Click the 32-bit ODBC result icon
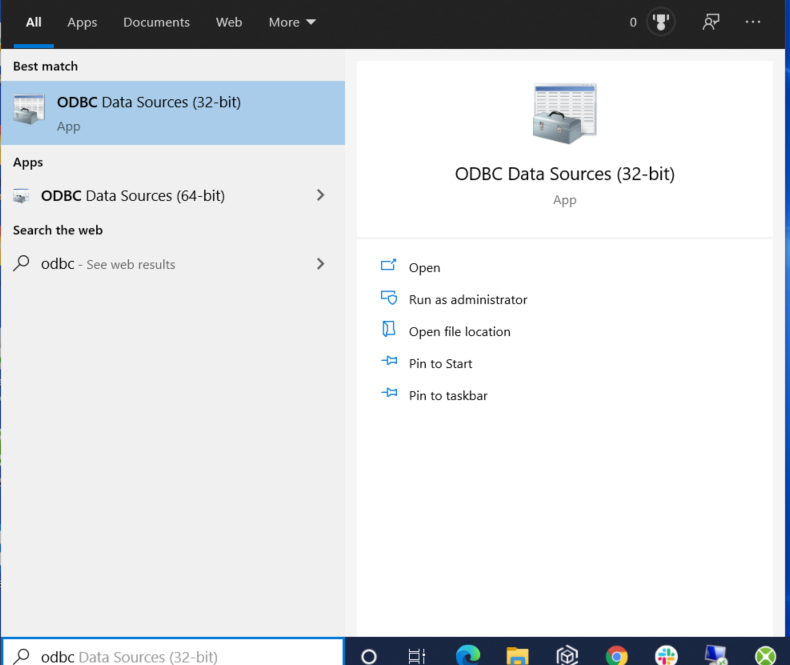 (29, 109)
